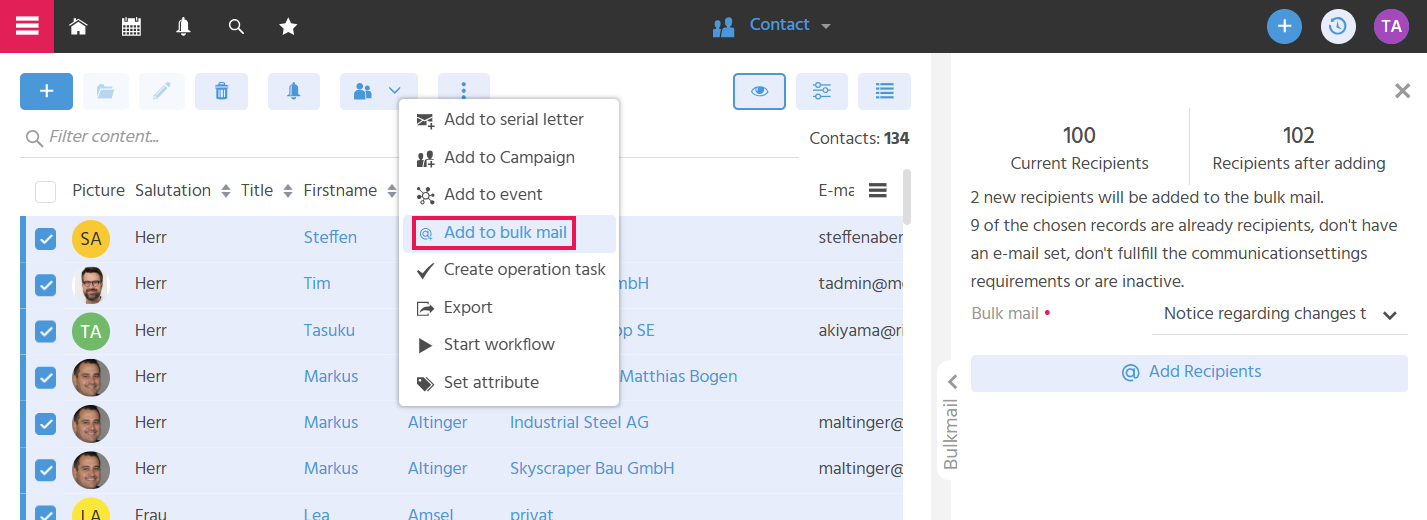Choose Add to Campaign
The height and width of the screenshot is (520, 1427).
point(509,158)
